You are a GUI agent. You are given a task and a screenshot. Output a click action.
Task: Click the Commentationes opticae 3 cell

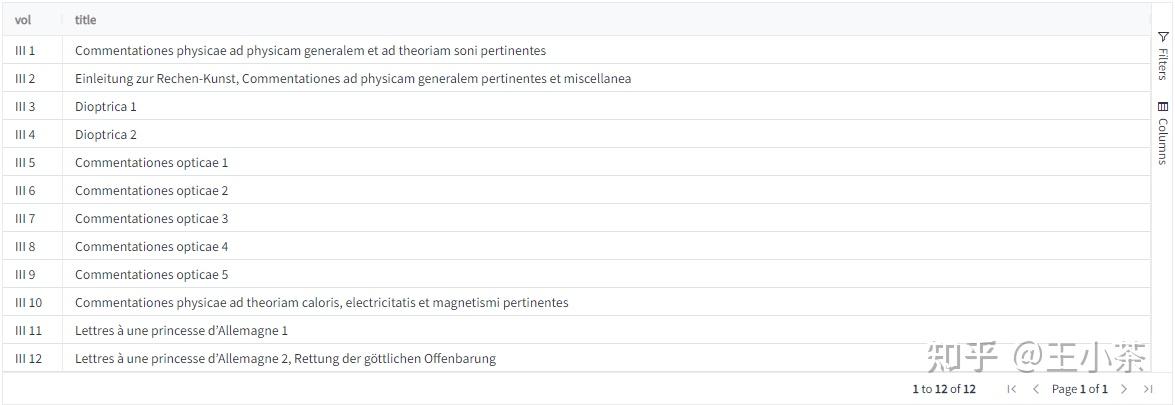(x=152, y=218)
